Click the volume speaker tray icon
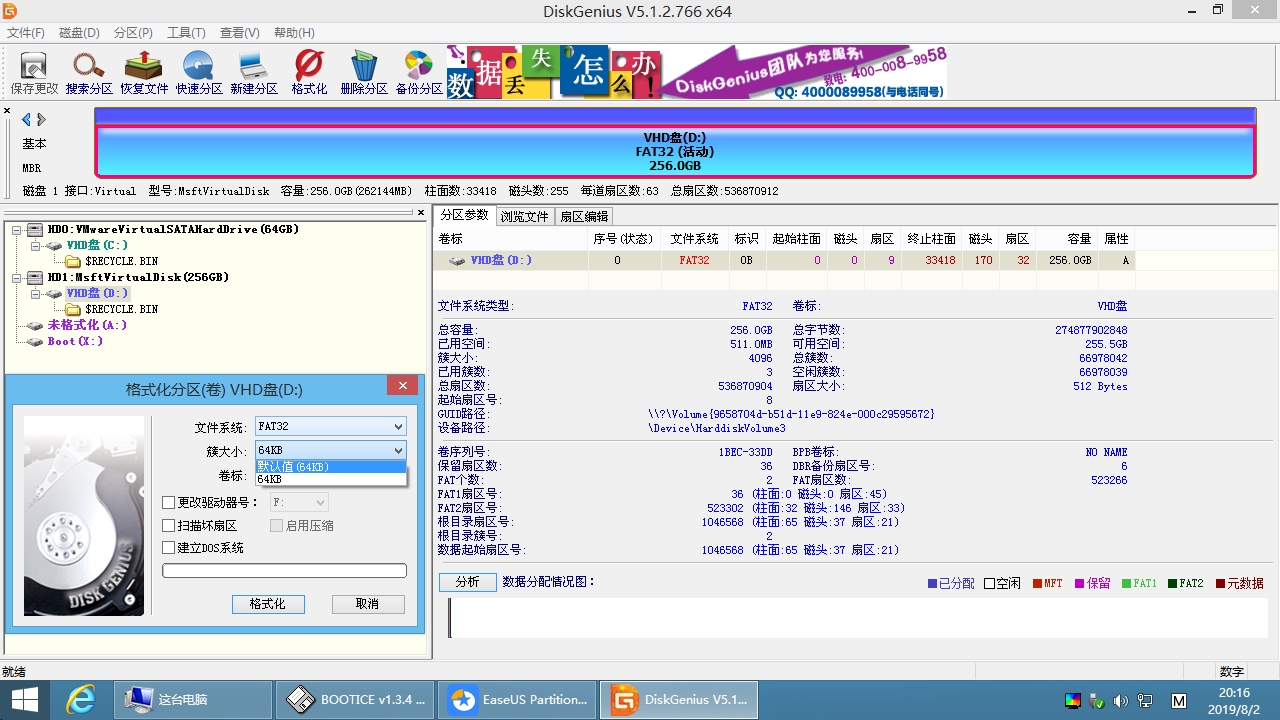 (x=1120, y=700)
